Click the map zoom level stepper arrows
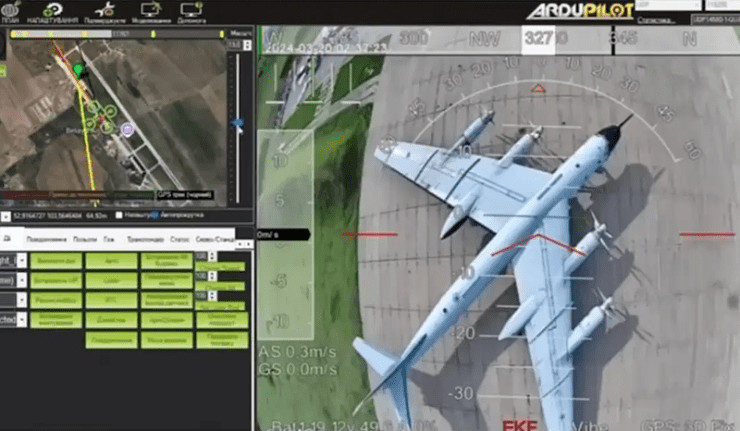740x431 pixels. click(248, 43)
